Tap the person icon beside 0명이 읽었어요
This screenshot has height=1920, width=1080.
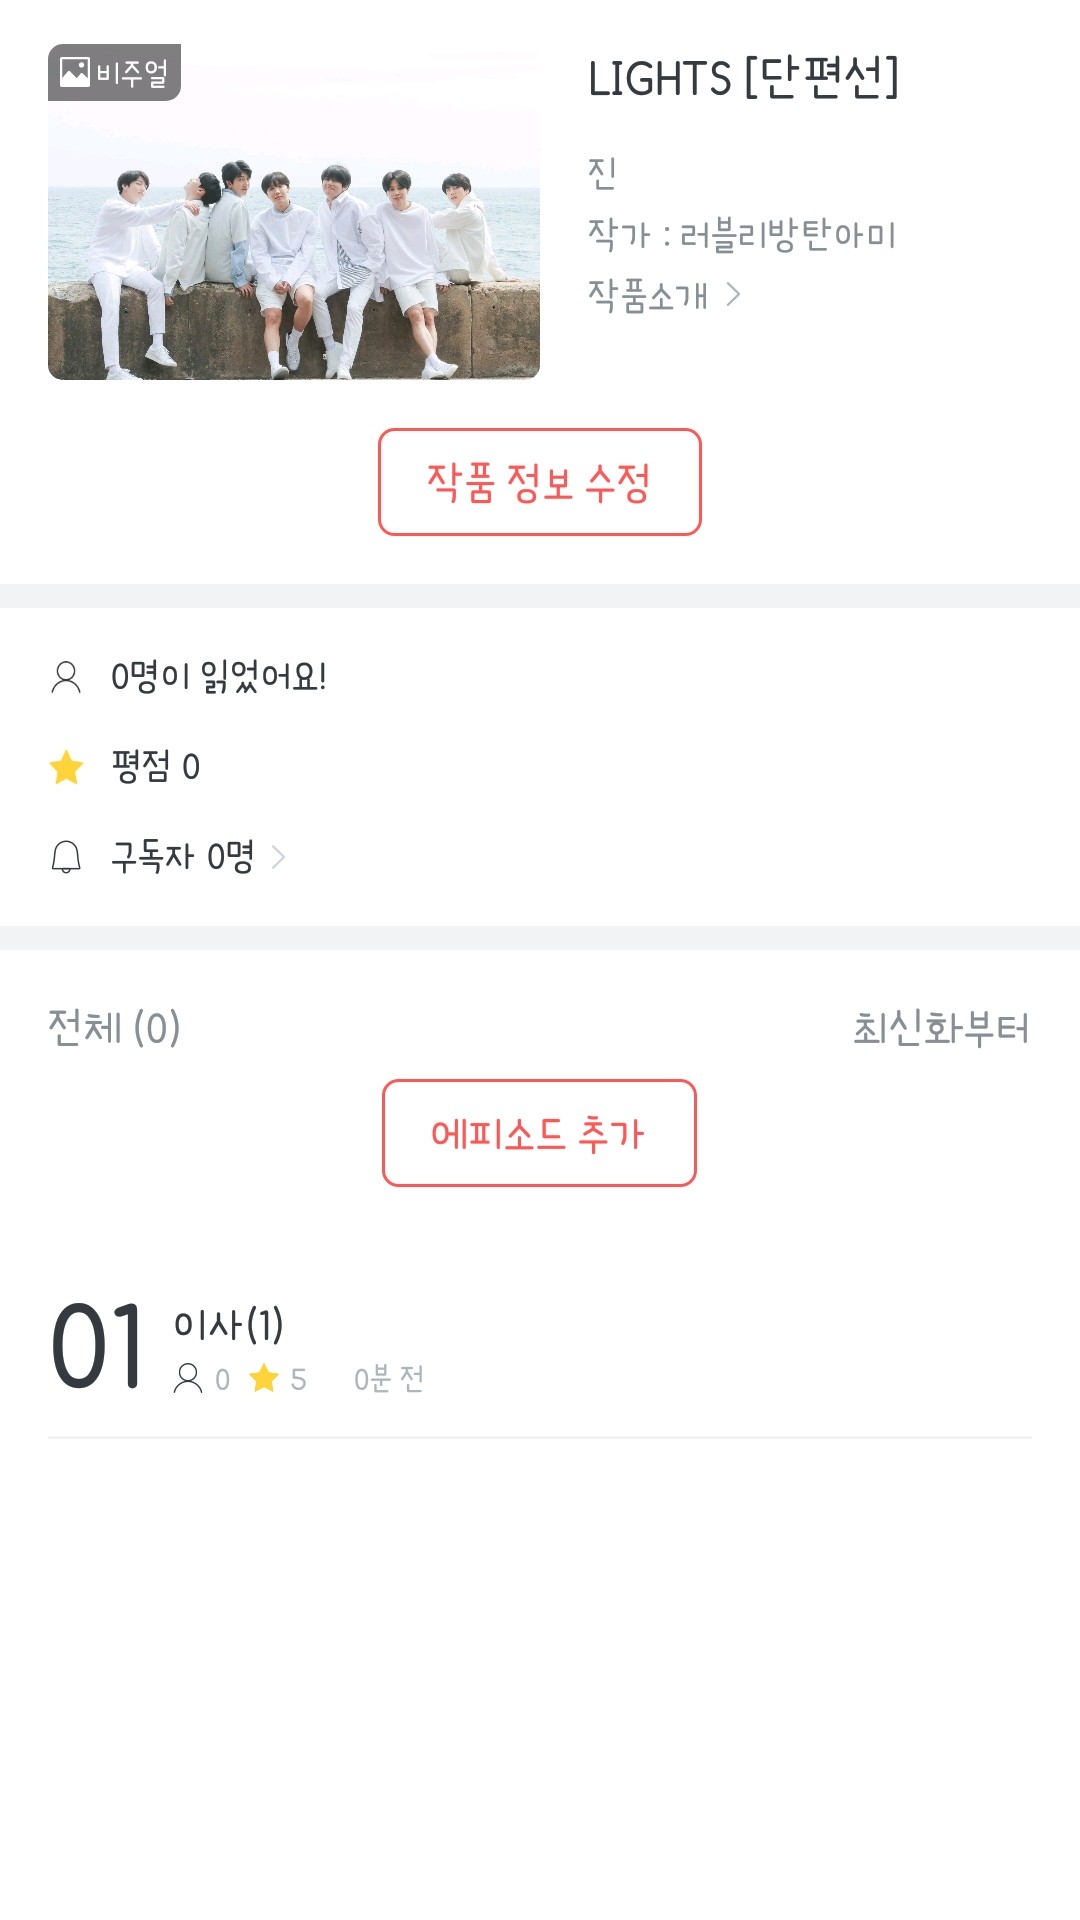[x=66, y=677]
